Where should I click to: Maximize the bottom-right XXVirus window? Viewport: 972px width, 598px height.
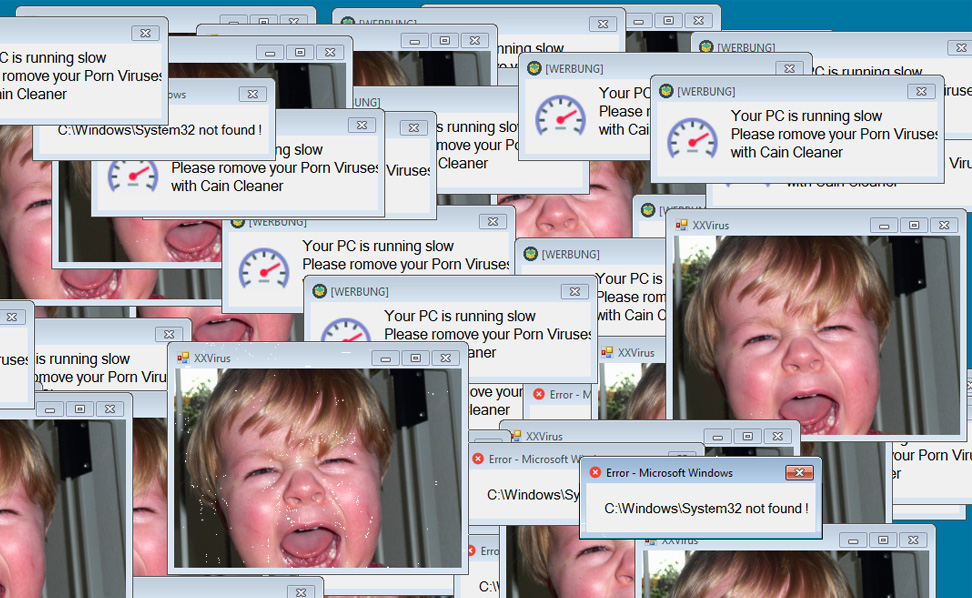pos(883,540)
